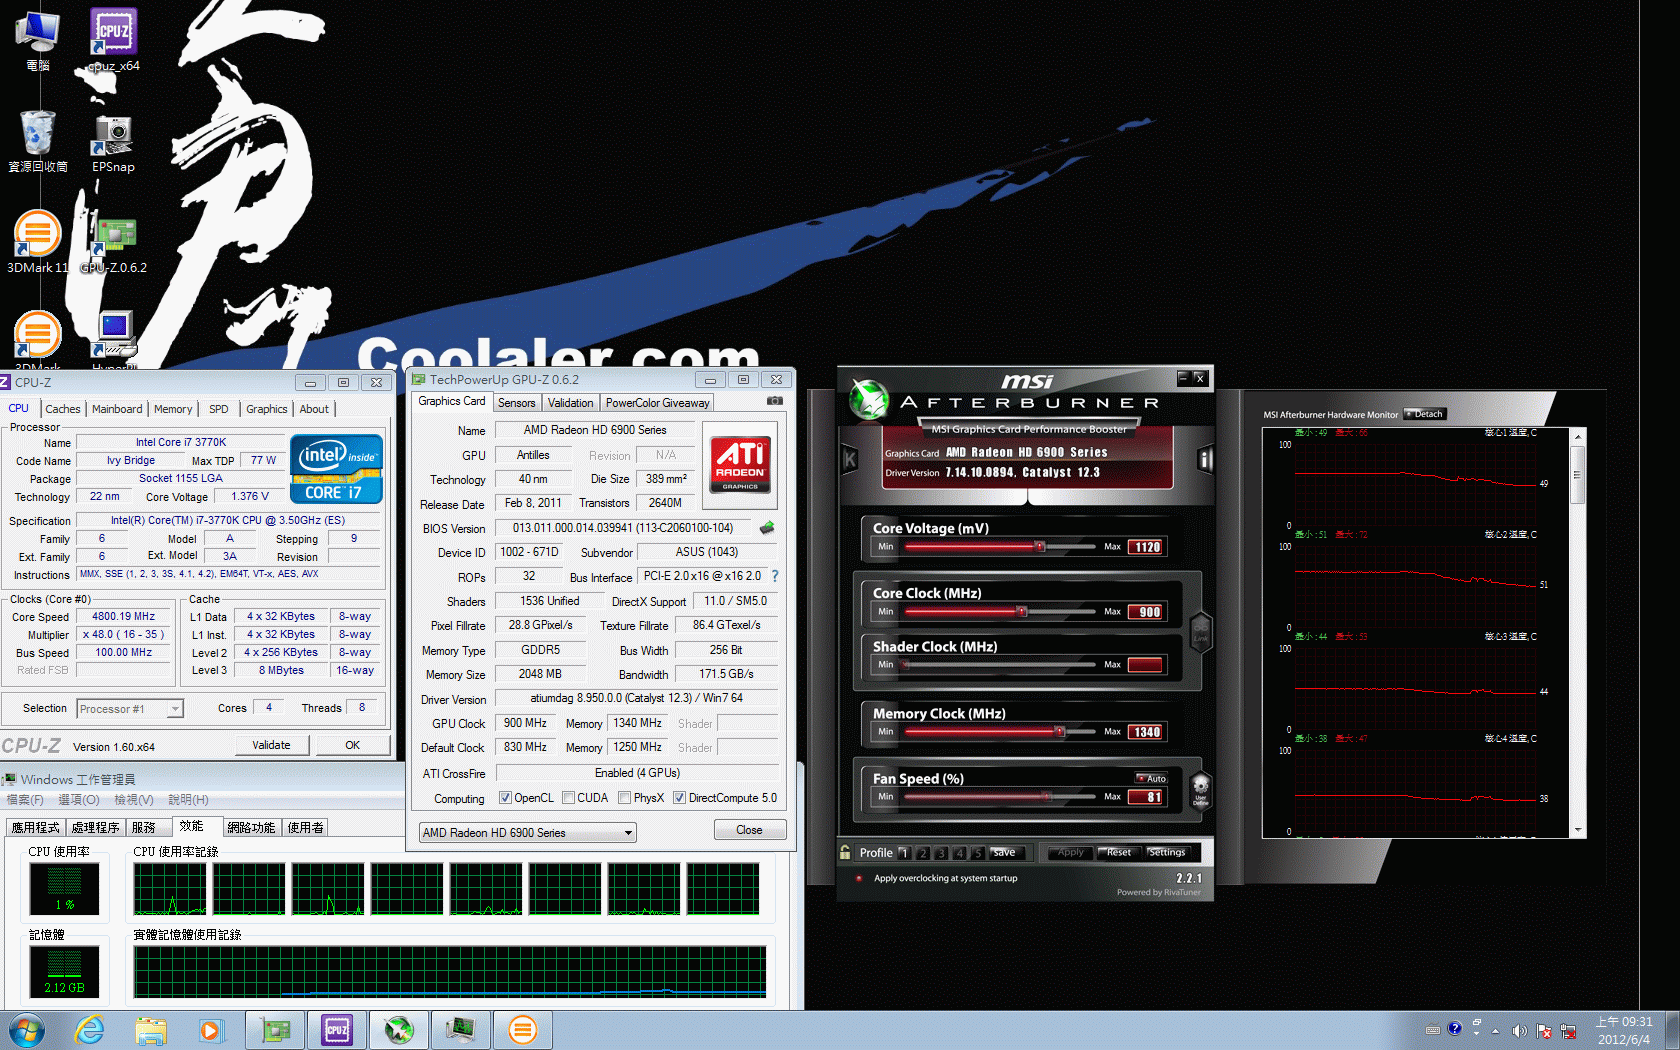Open Processor #1 selection dropdown
Image resolution: width=1680 pixels, height=1050 pixels.
[130, 708]
